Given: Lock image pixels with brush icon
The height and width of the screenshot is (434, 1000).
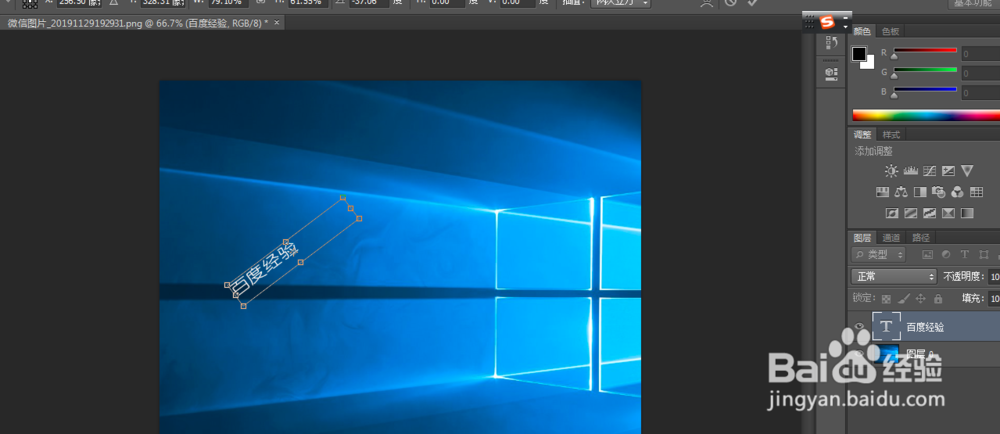Looking at the screenshot, I should click(x=903, y=298).
